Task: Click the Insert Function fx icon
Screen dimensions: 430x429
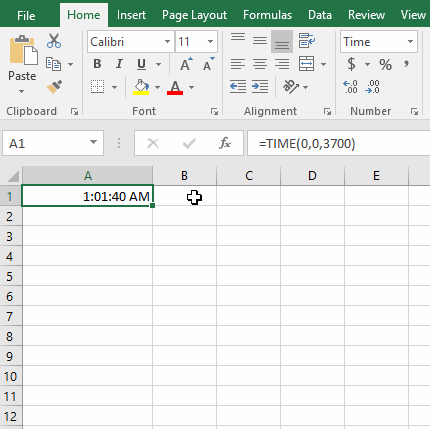Action: (225, 143)
